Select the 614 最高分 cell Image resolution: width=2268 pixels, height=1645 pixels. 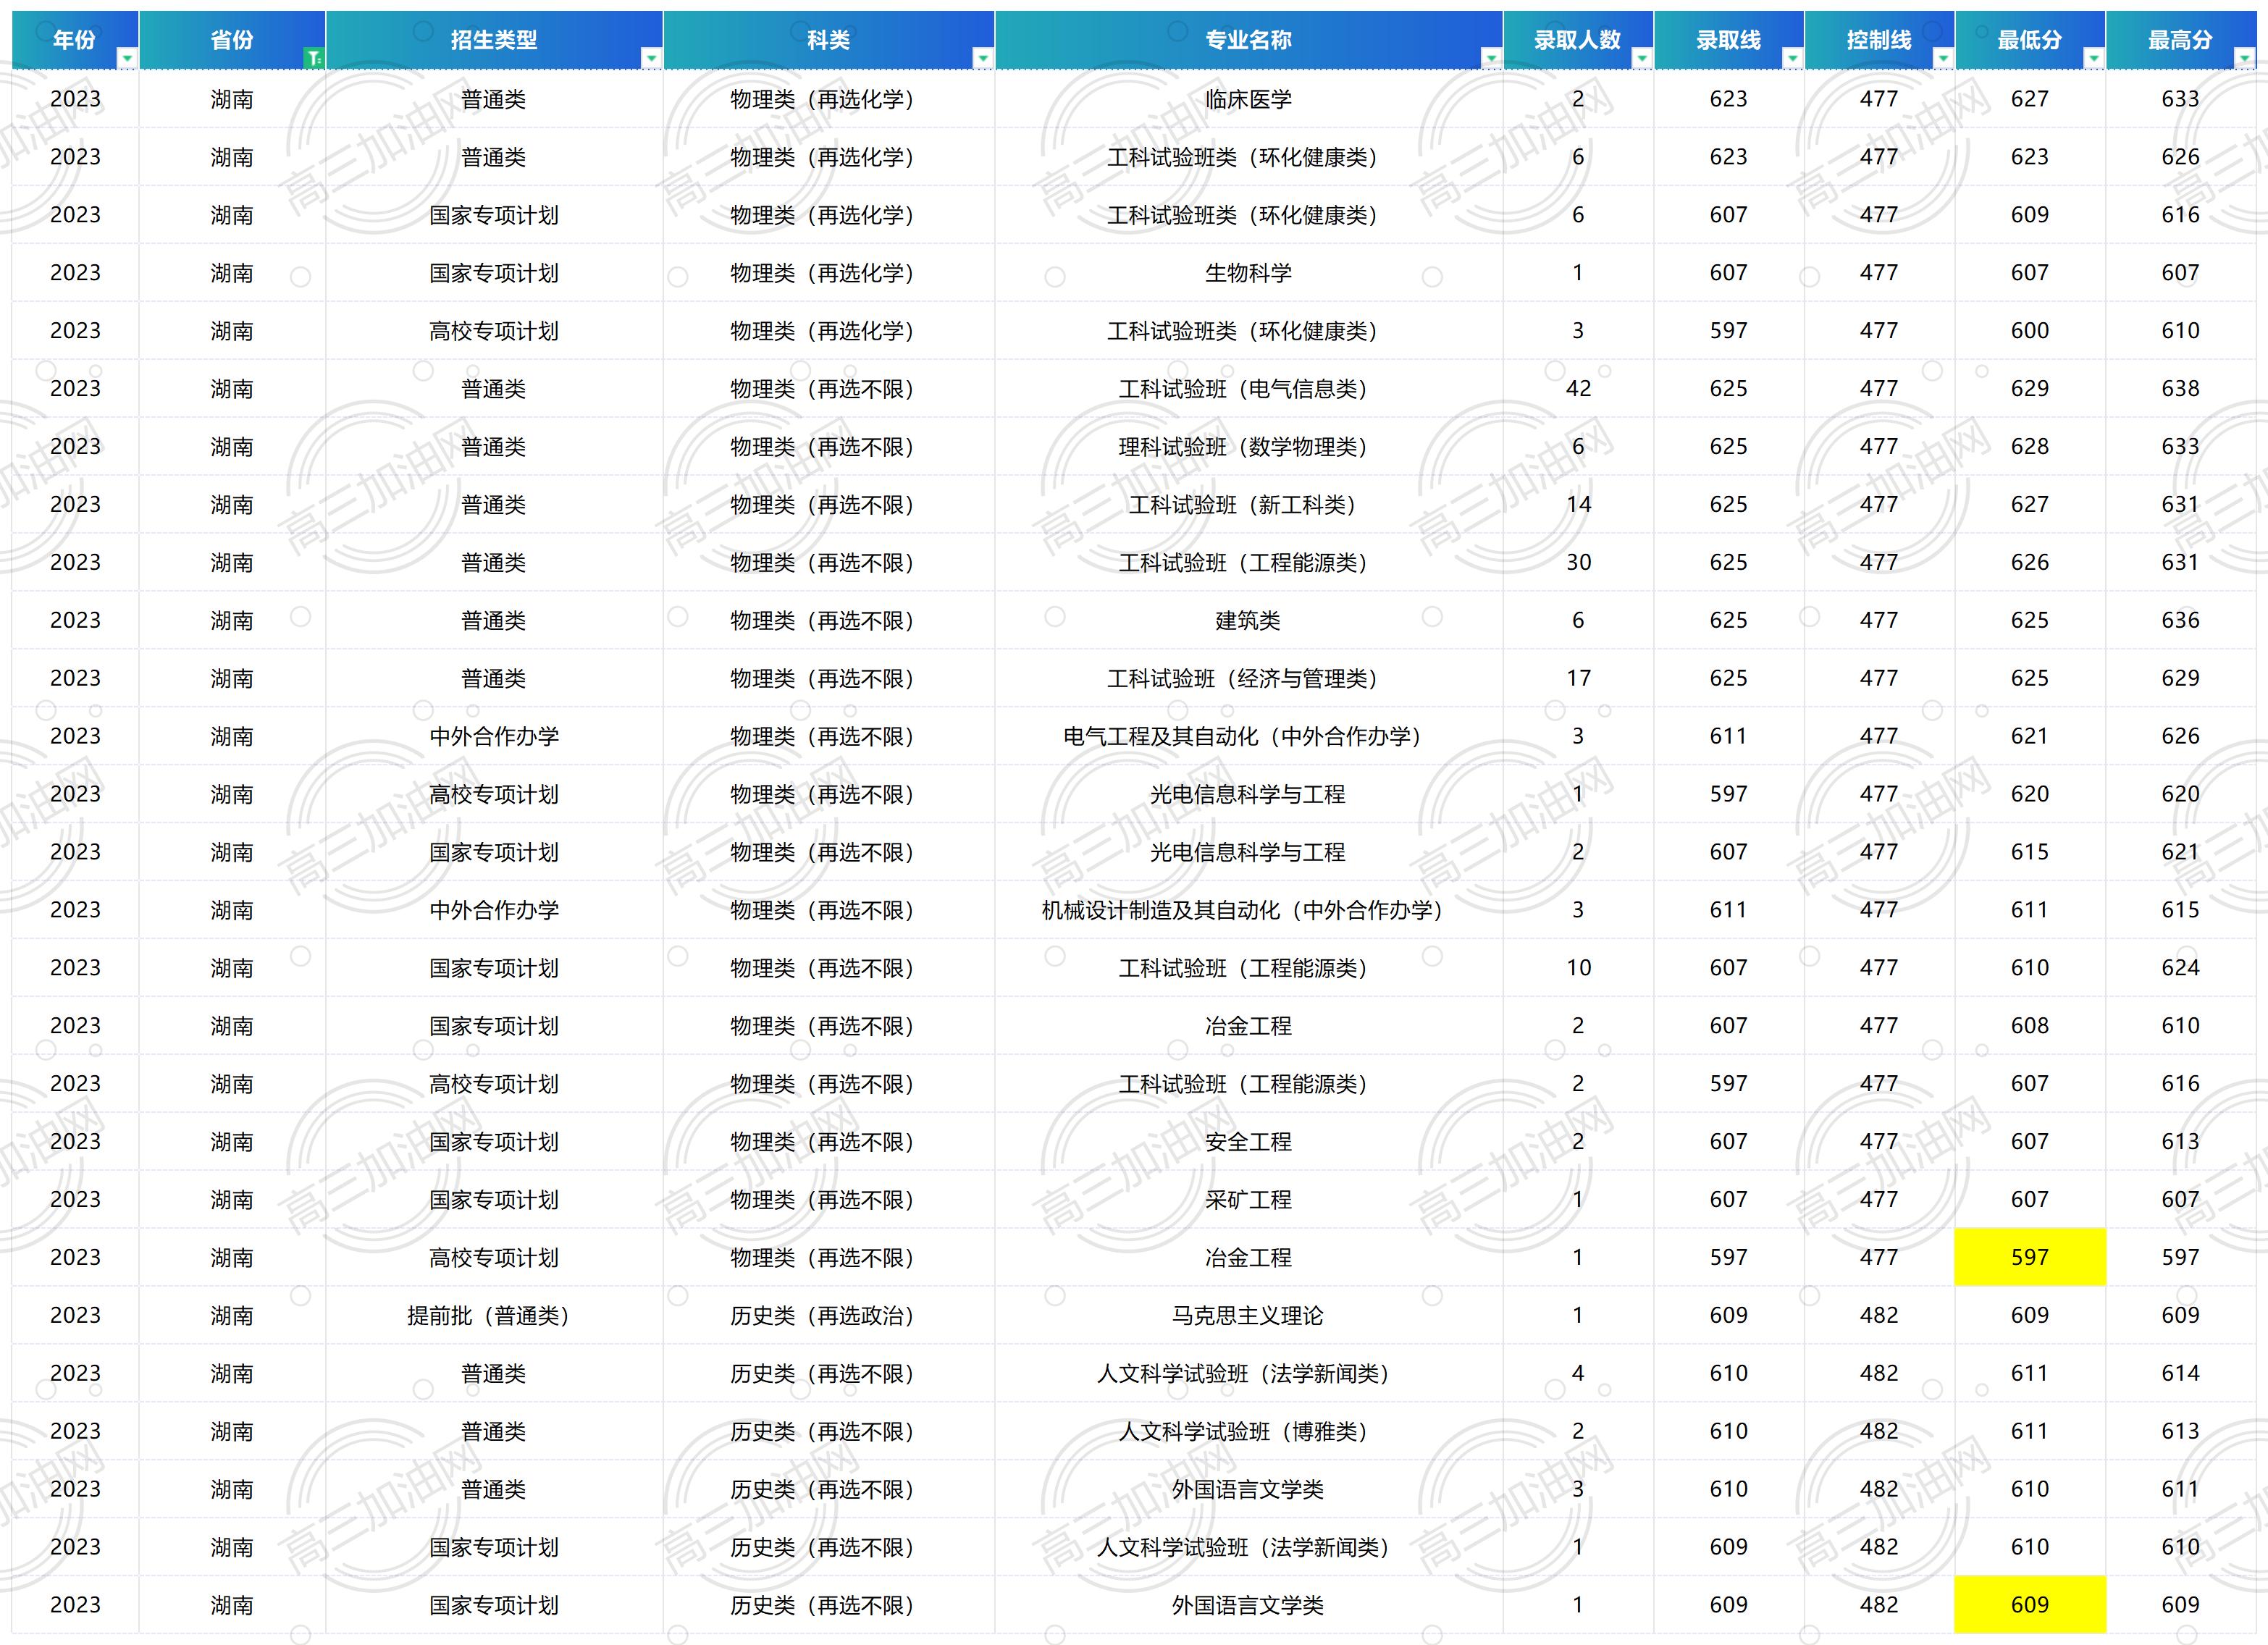pyautogui.click(x=2181, y=1374)
